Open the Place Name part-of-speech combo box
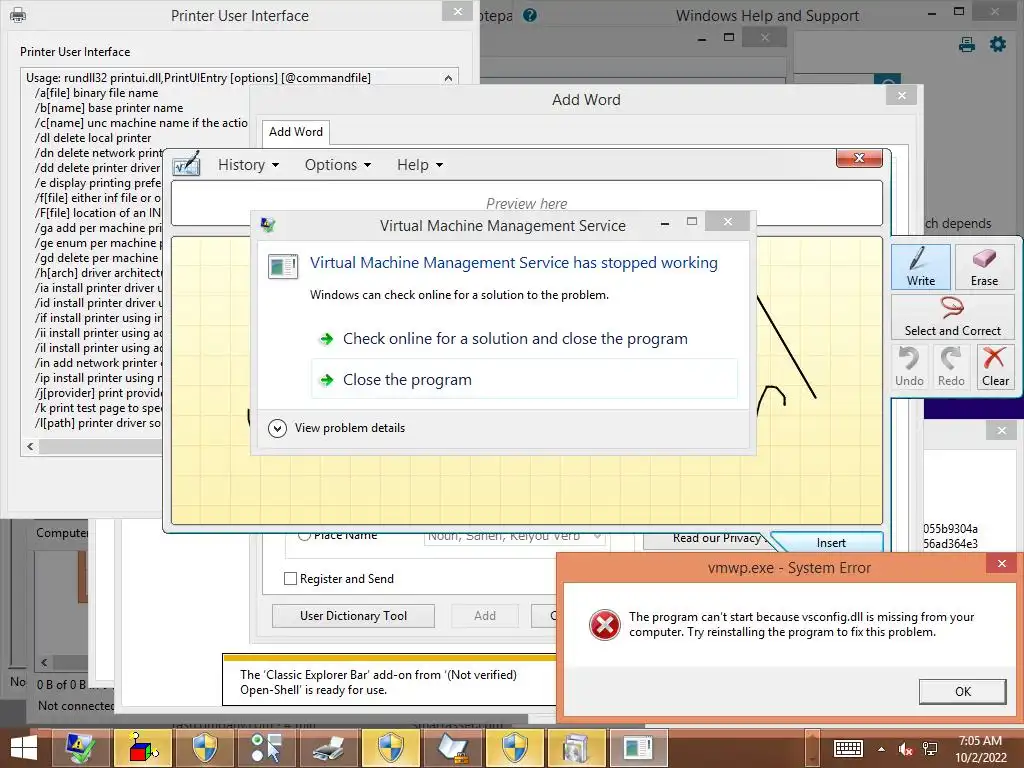 pyautogui.click(x=515, y=536)
